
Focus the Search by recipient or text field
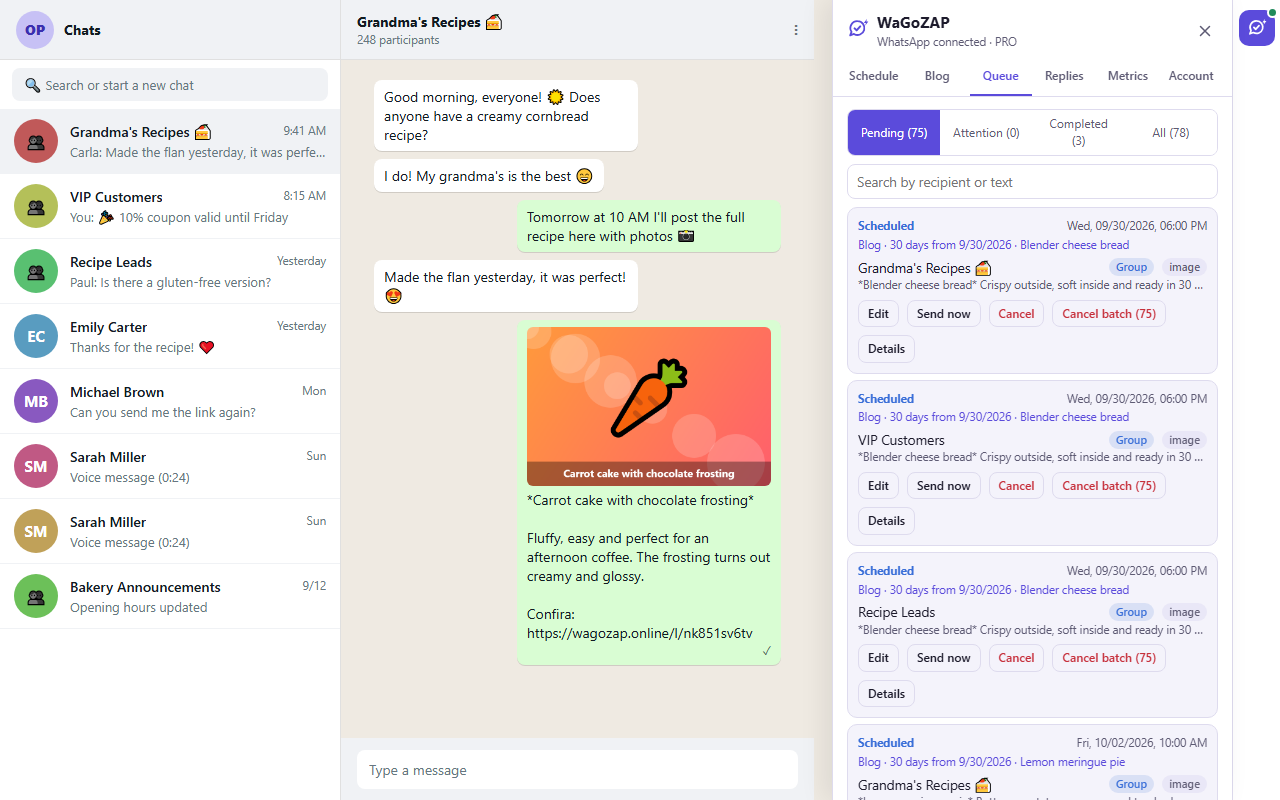[x=1032, y=182]
